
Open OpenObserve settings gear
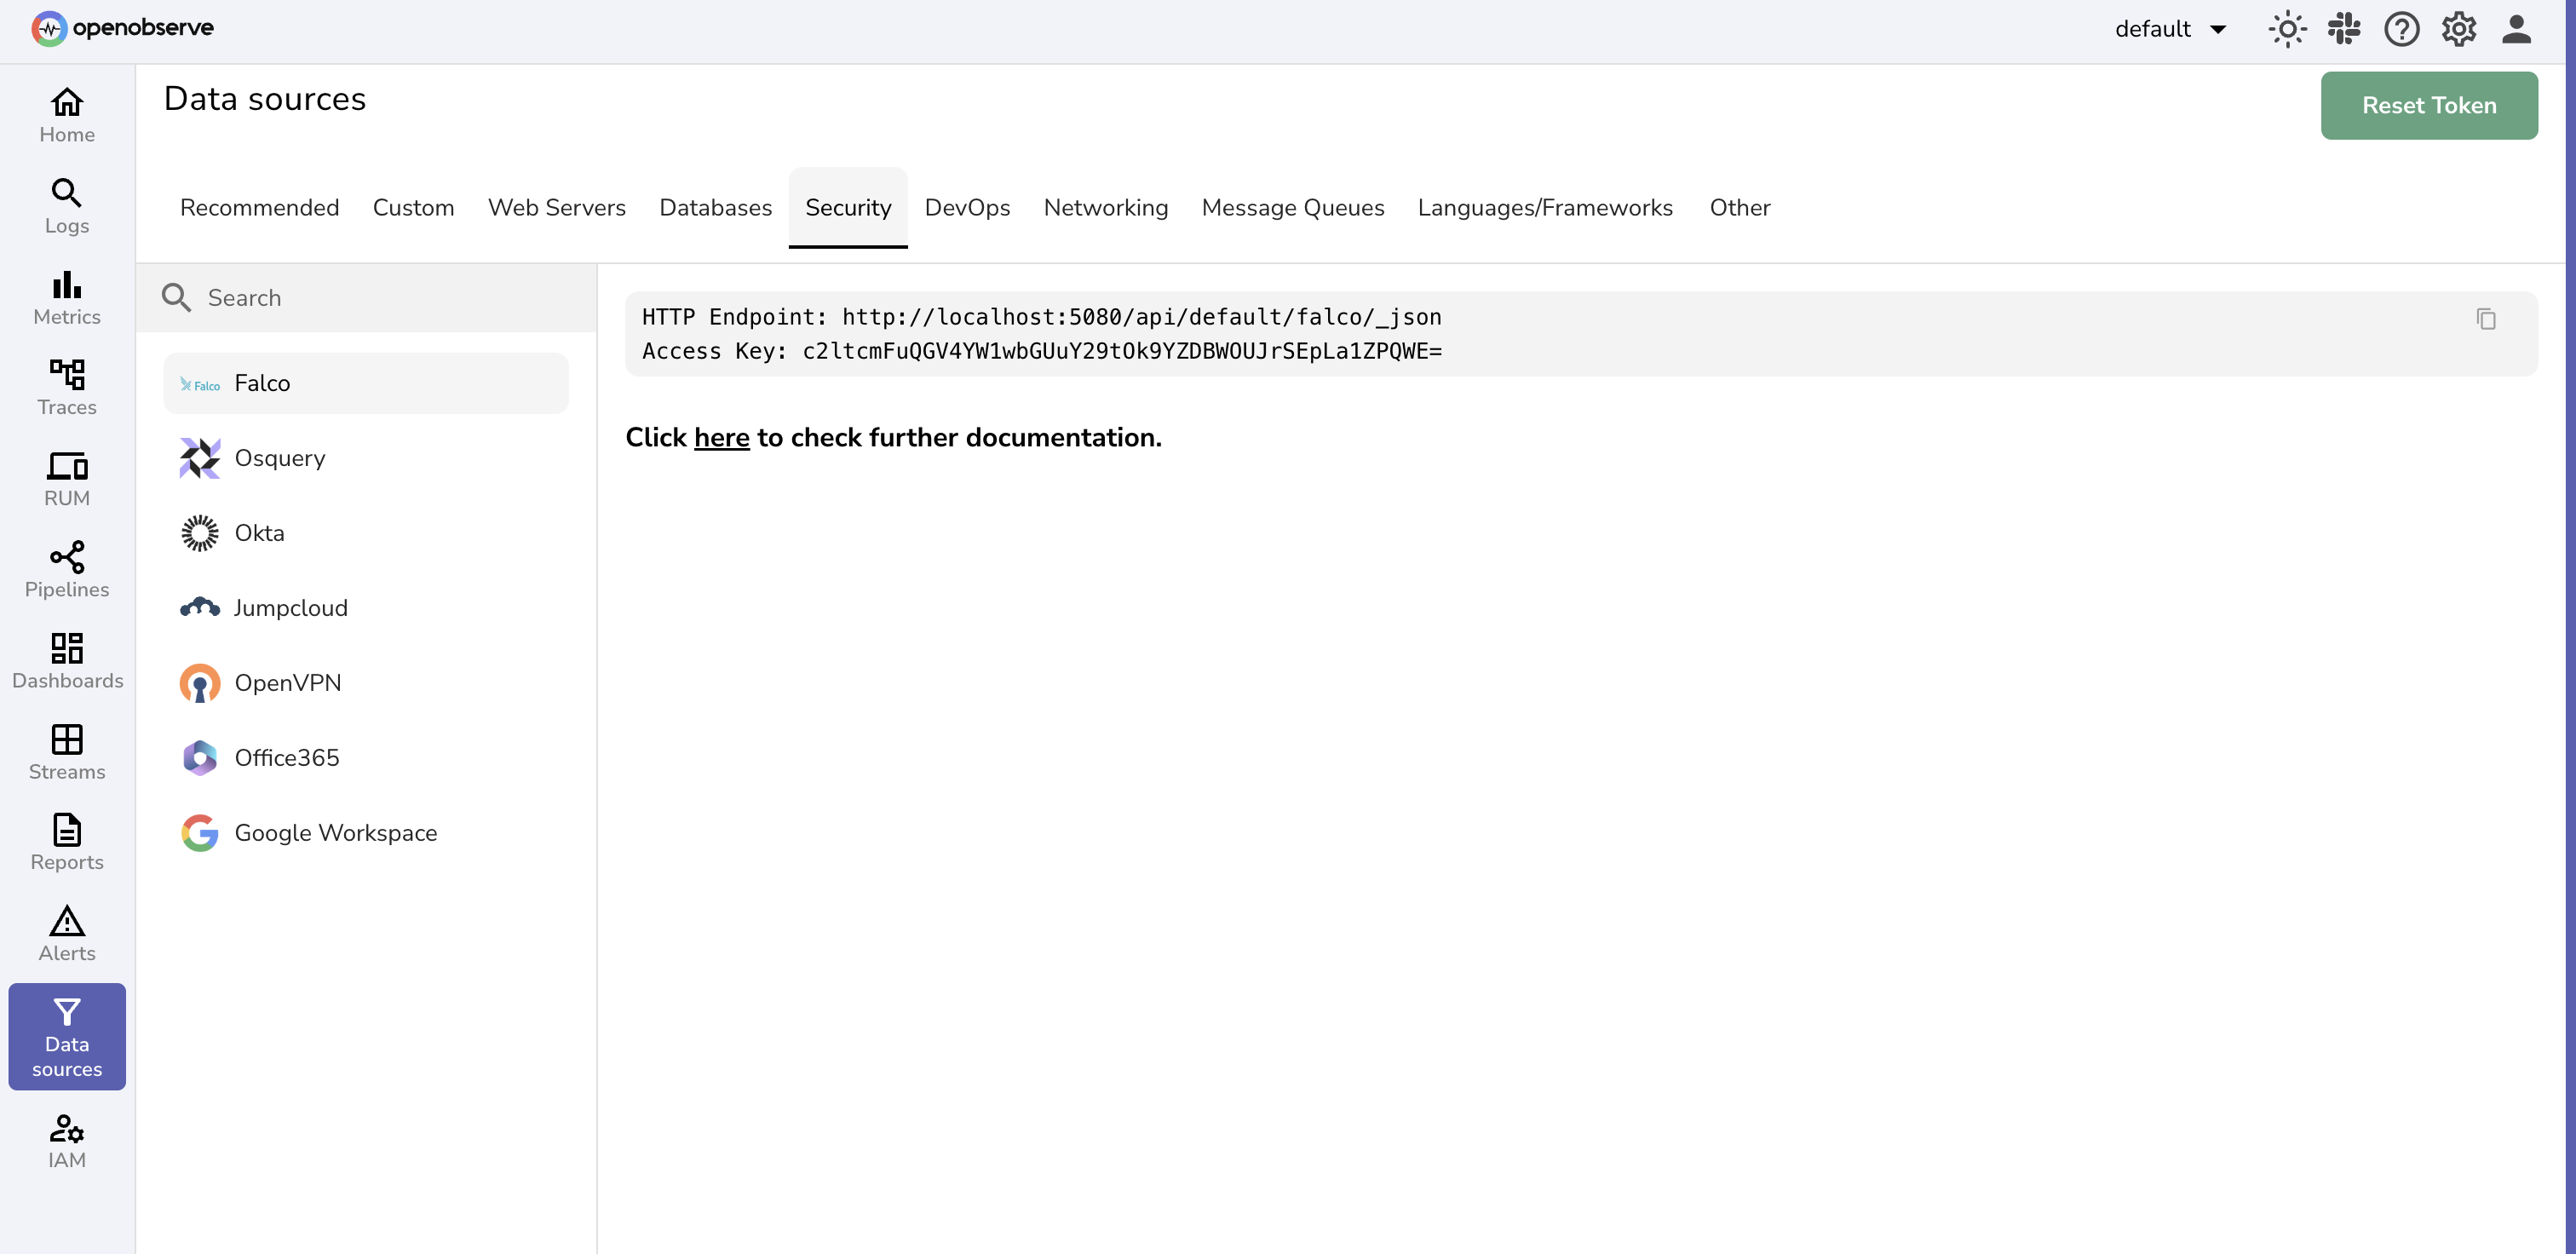[2459, 29]
